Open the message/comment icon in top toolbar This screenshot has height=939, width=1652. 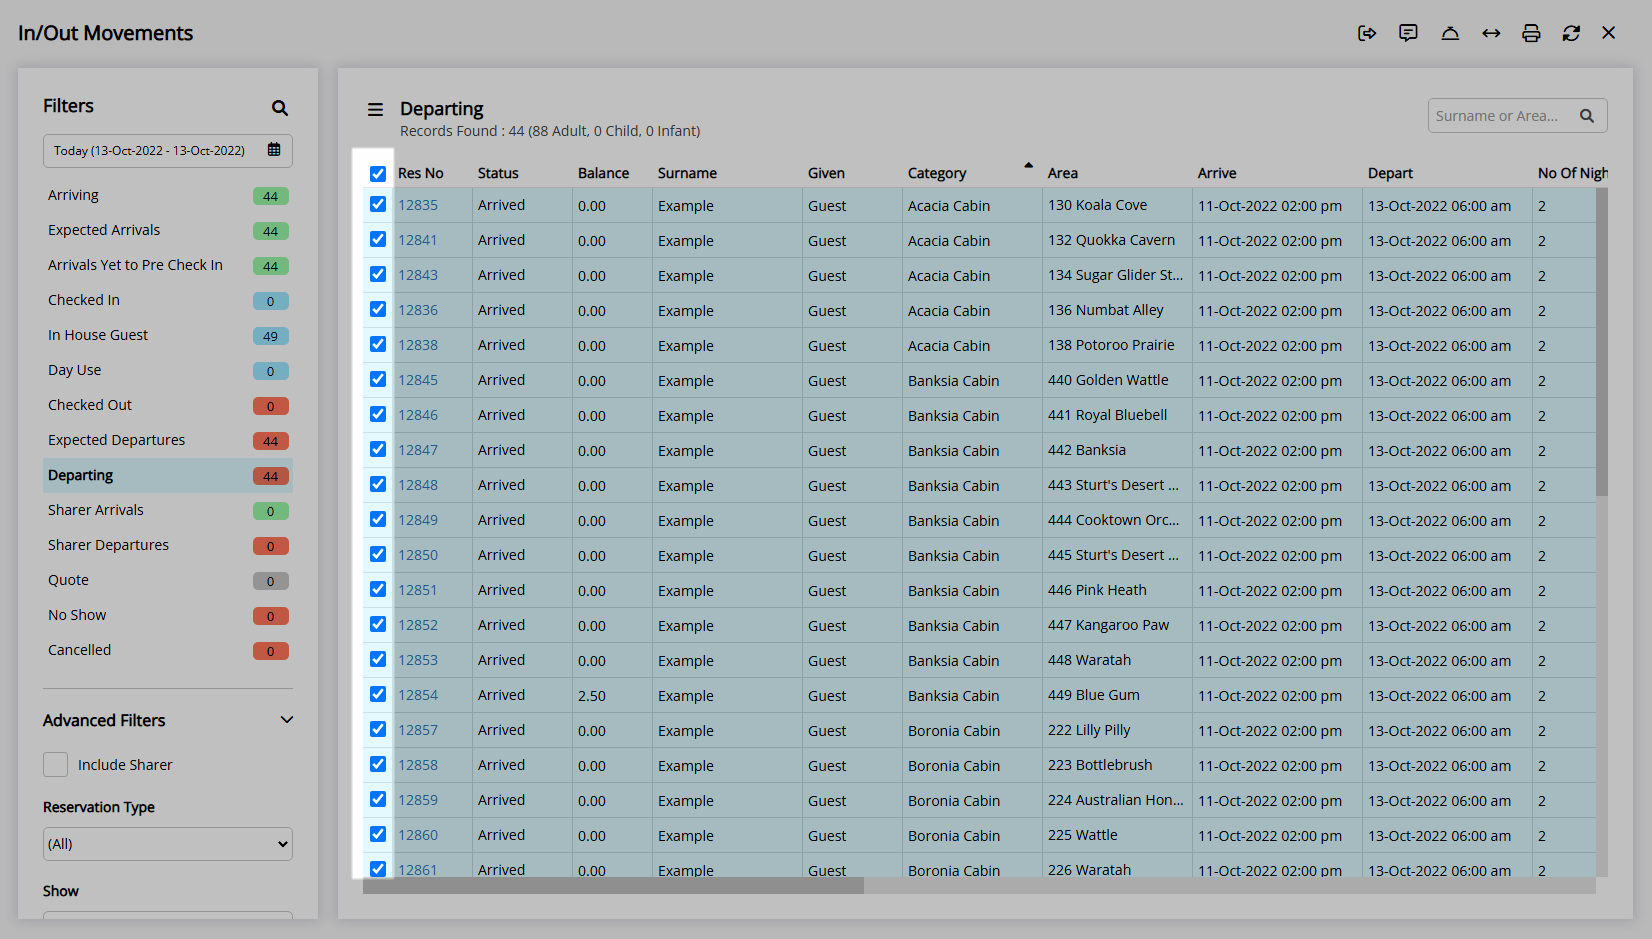pos(1408,33)
